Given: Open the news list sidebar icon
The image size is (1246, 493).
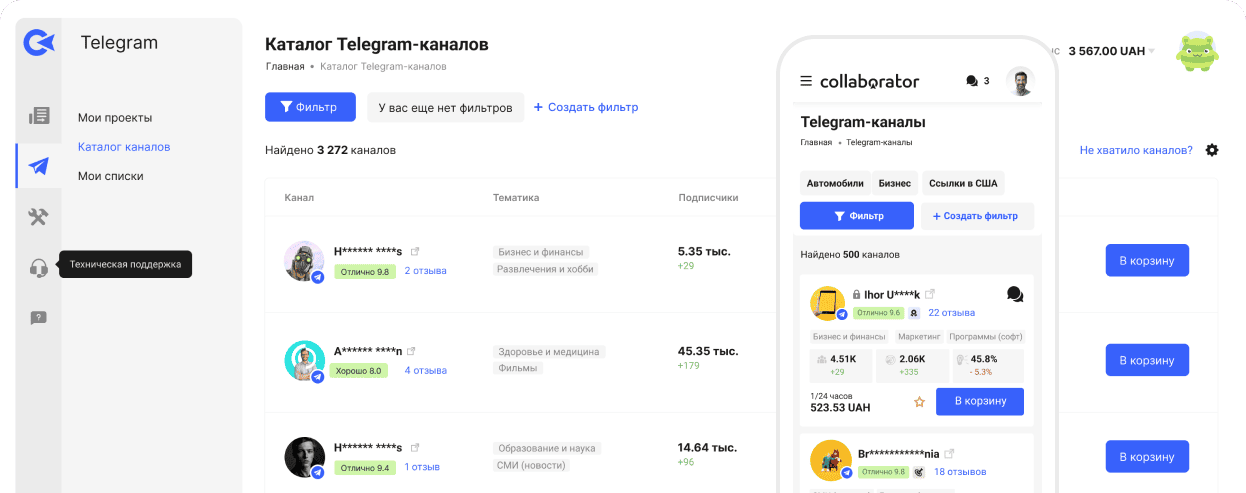Looking at the screenshot, I should 38,115.
